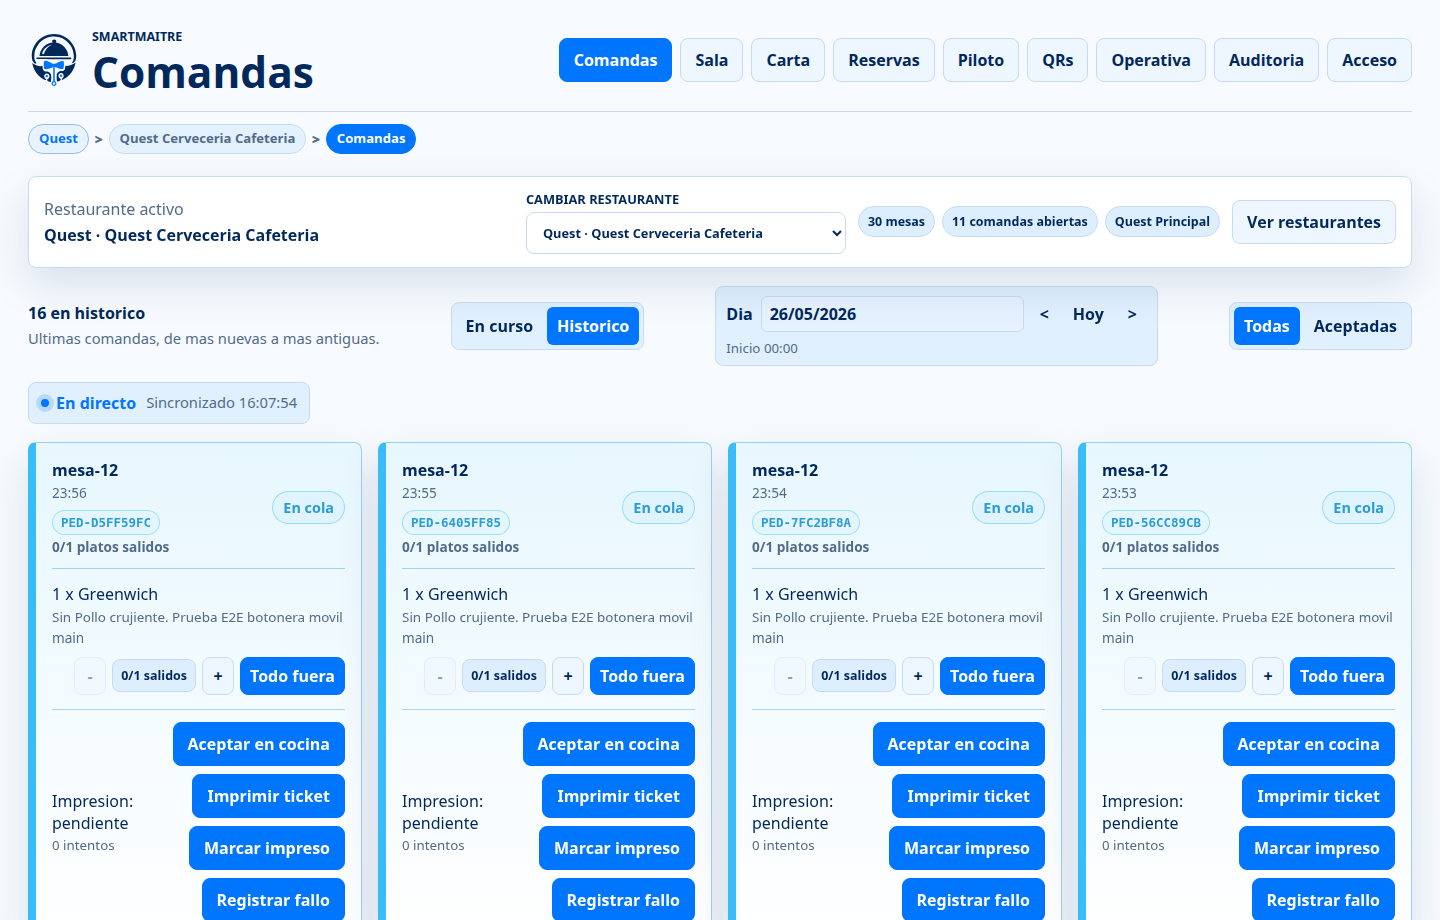
Task: Click the Comandas breadcrumb pill
Action: (x=371, y=139)
